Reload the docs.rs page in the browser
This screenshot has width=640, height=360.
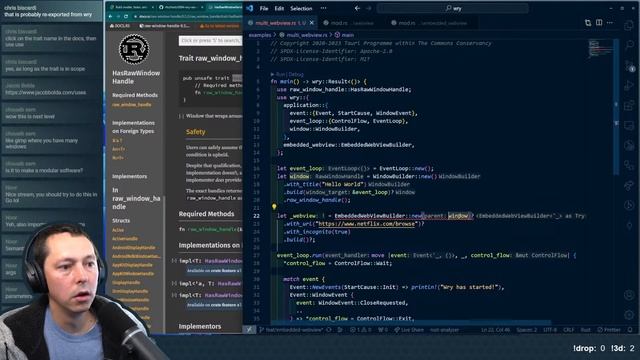pos(126,16)
